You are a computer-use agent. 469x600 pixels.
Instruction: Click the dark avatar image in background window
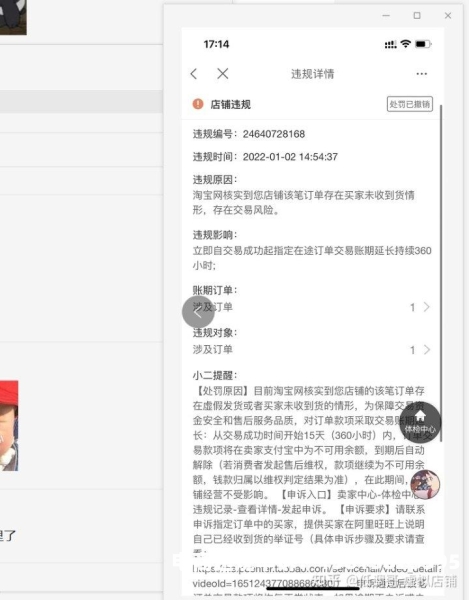click(13, 17)
